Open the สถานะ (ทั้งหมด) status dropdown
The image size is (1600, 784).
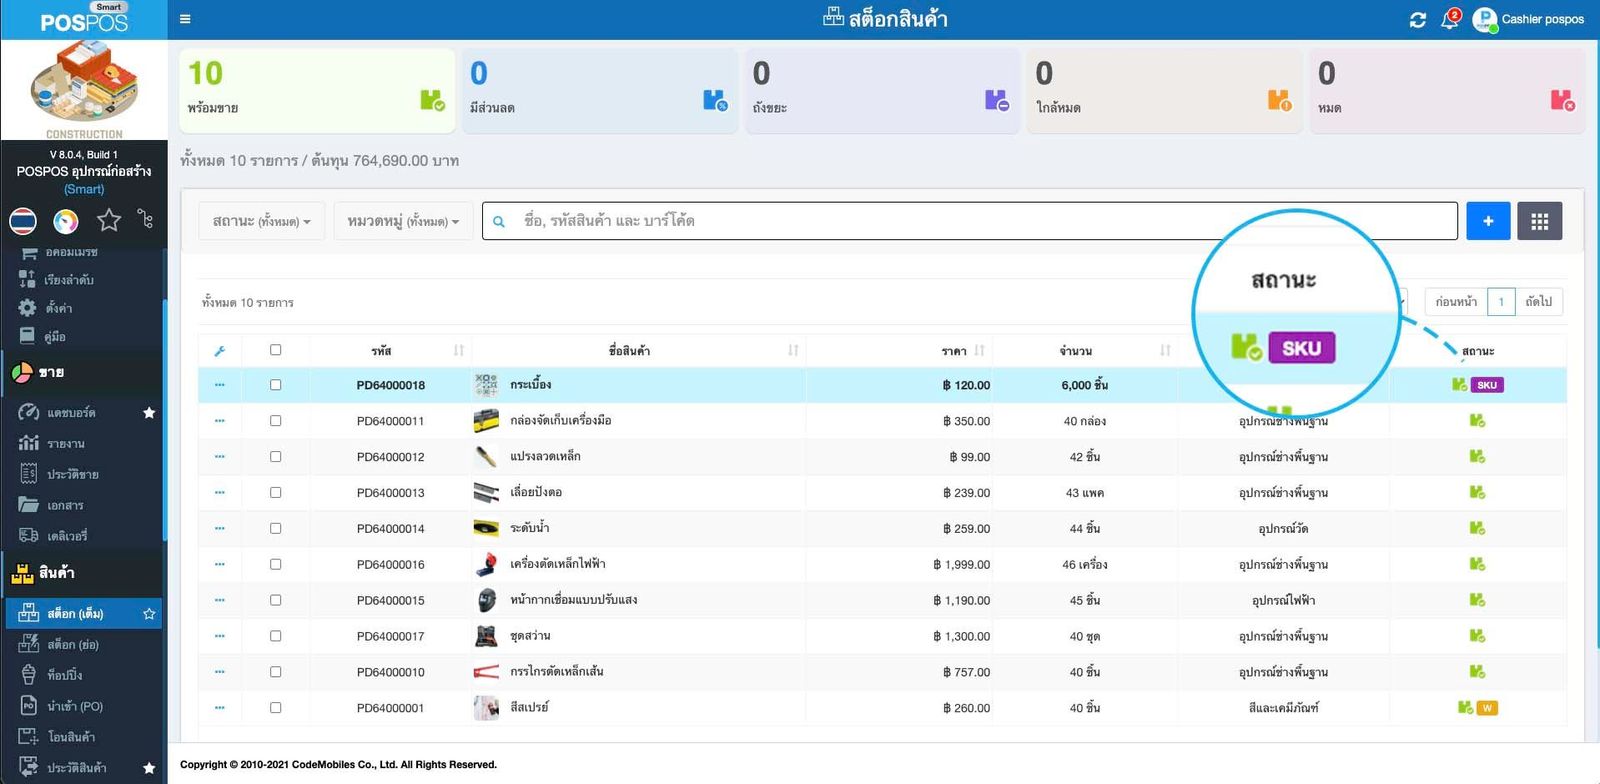point(261,221)
